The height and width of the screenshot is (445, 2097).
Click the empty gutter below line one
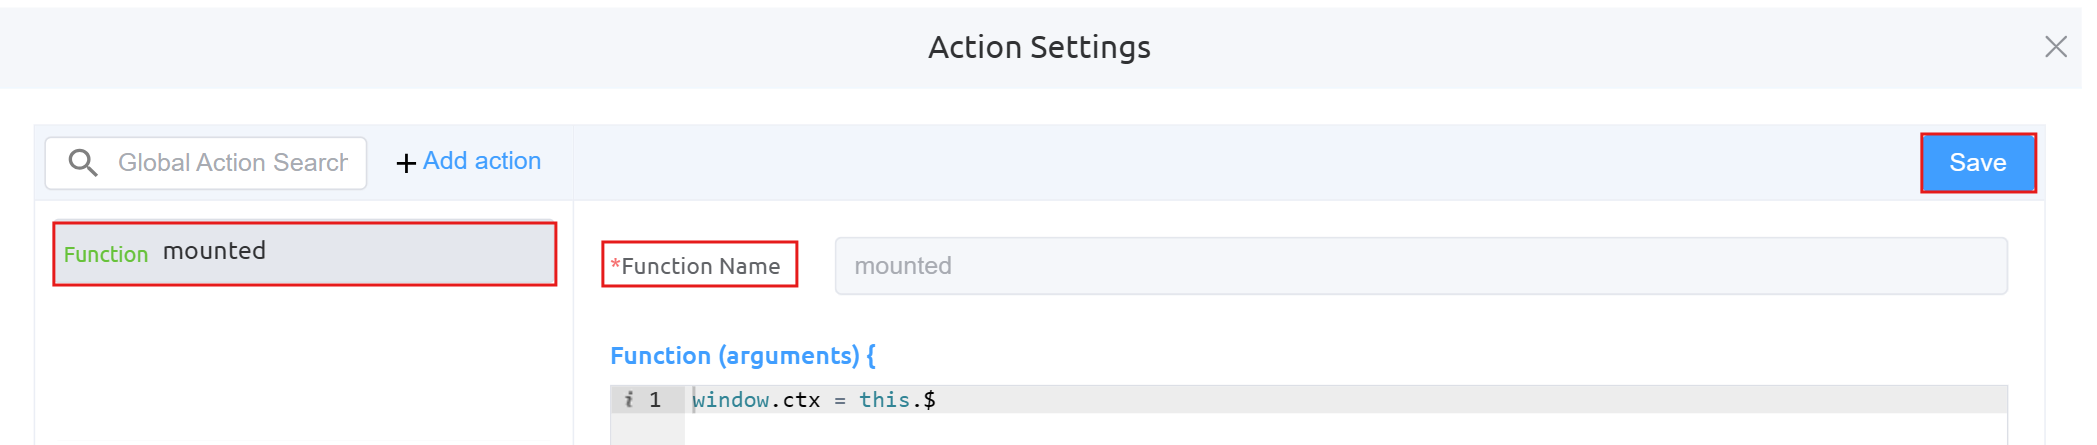[647, 430]
